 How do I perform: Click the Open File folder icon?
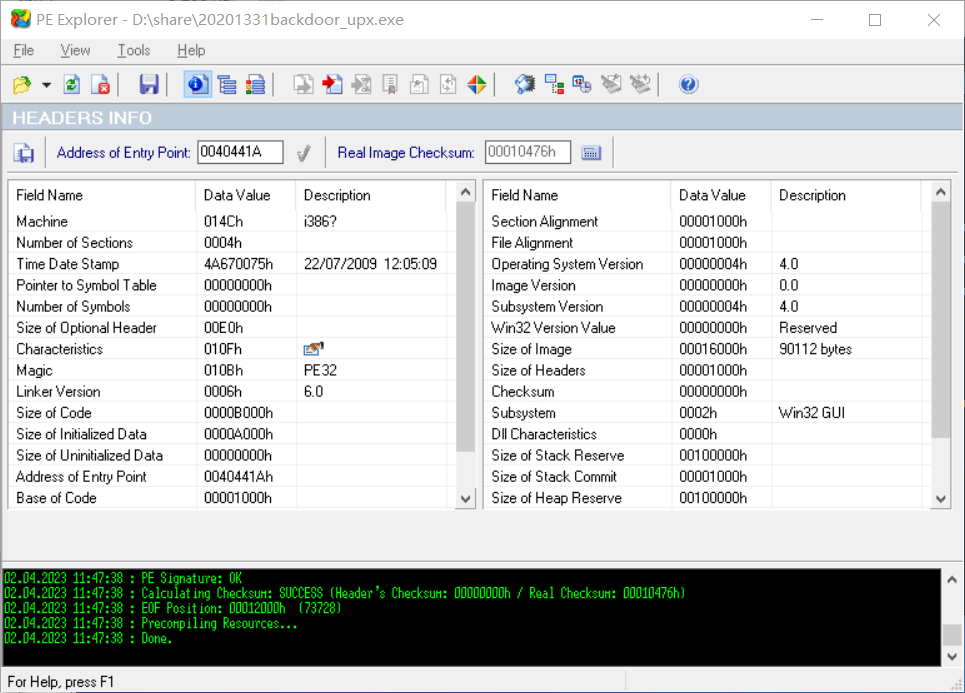(x=22, y=84)
